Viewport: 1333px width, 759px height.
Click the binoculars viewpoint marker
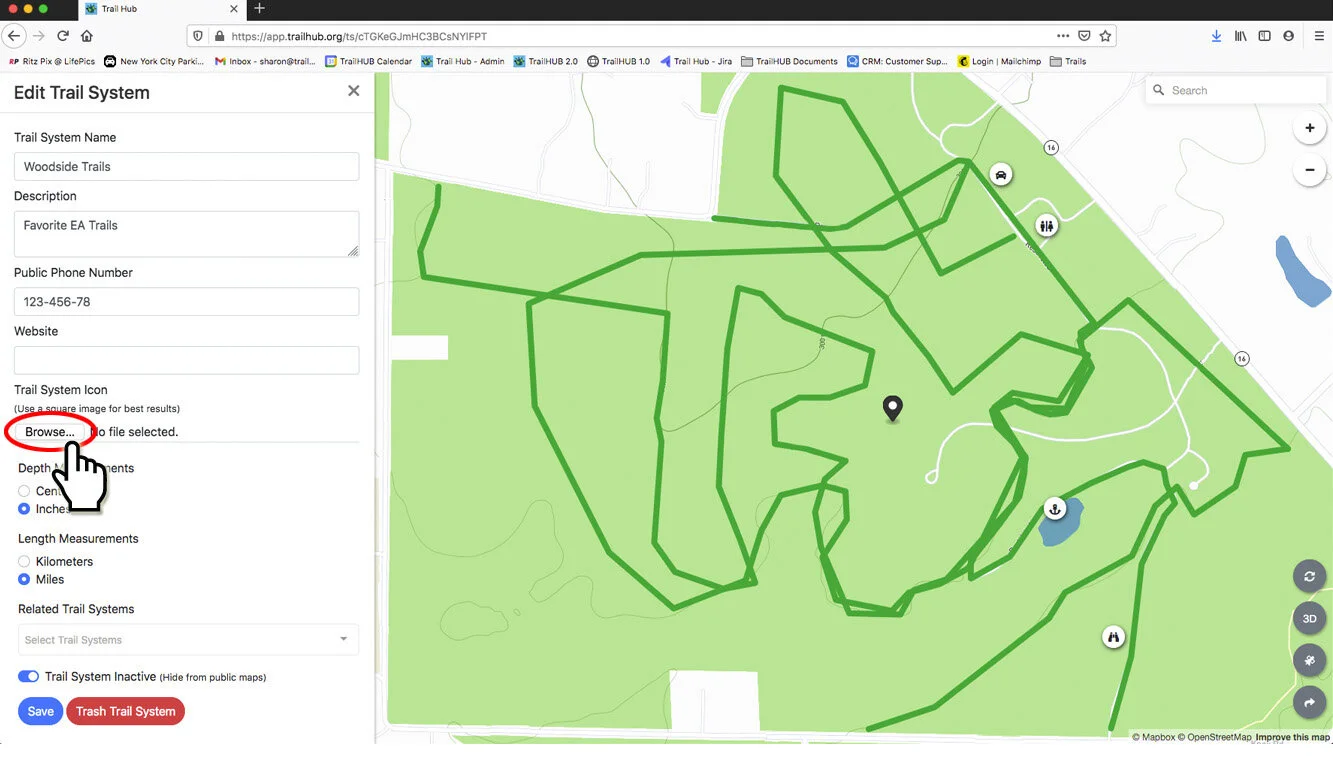[1113, 637]
